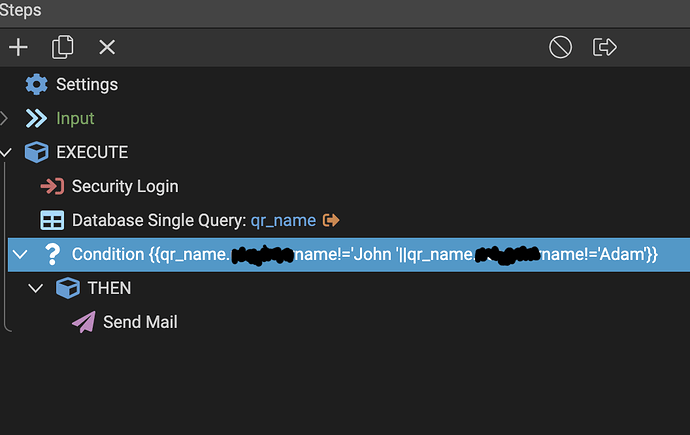Screen dimensions: 690x435
Task: Click the EXECUTE cube icon
Action: (x=37, y=152)
